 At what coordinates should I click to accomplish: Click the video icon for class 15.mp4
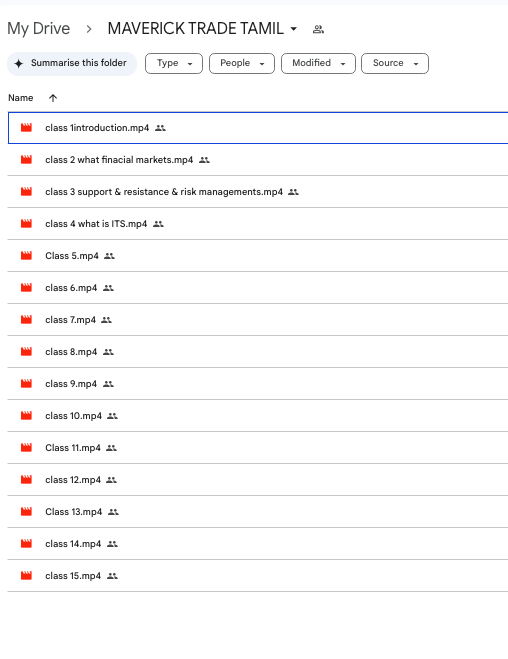(x=26, y=576)
